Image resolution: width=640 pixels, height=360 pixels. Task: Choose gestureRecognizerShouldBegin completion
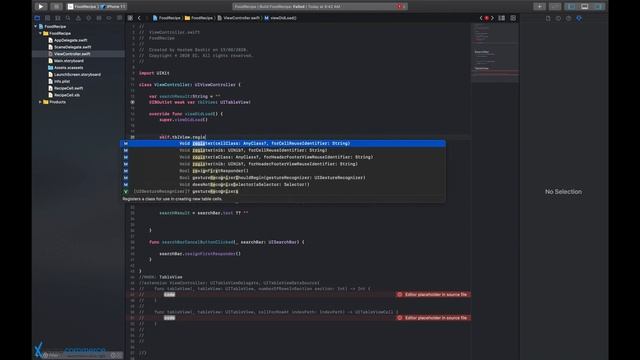pyautogui.click(x=282, y=178)
